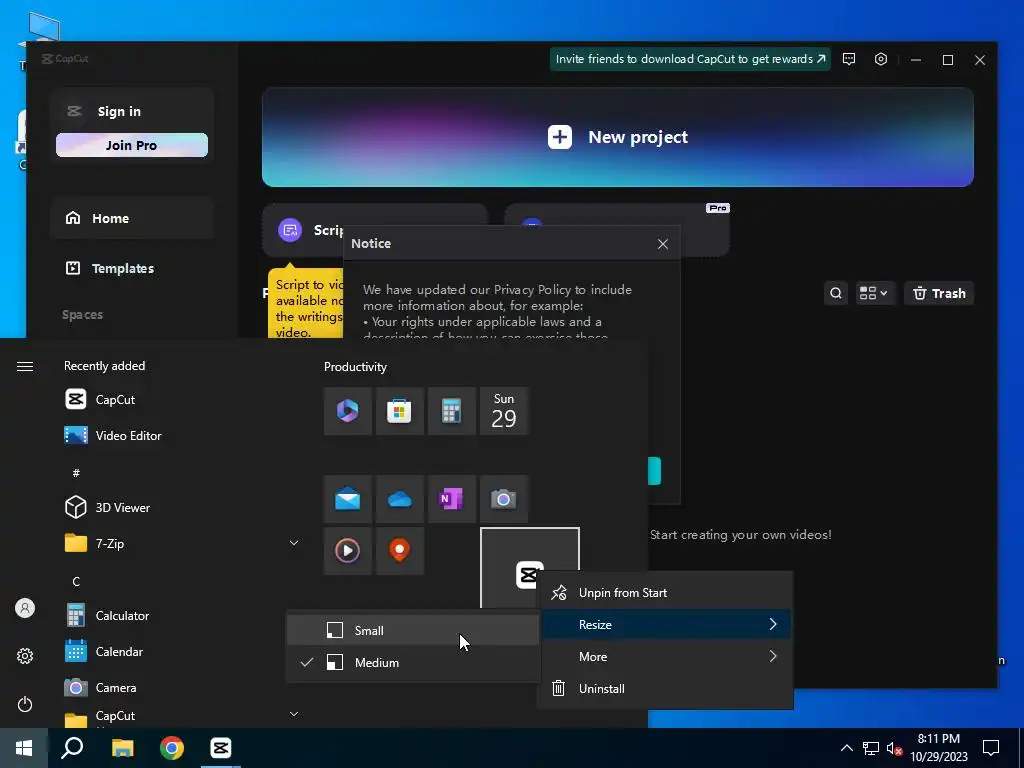Open the Maps tile
Screen dimensions: 1024x768
399,551
